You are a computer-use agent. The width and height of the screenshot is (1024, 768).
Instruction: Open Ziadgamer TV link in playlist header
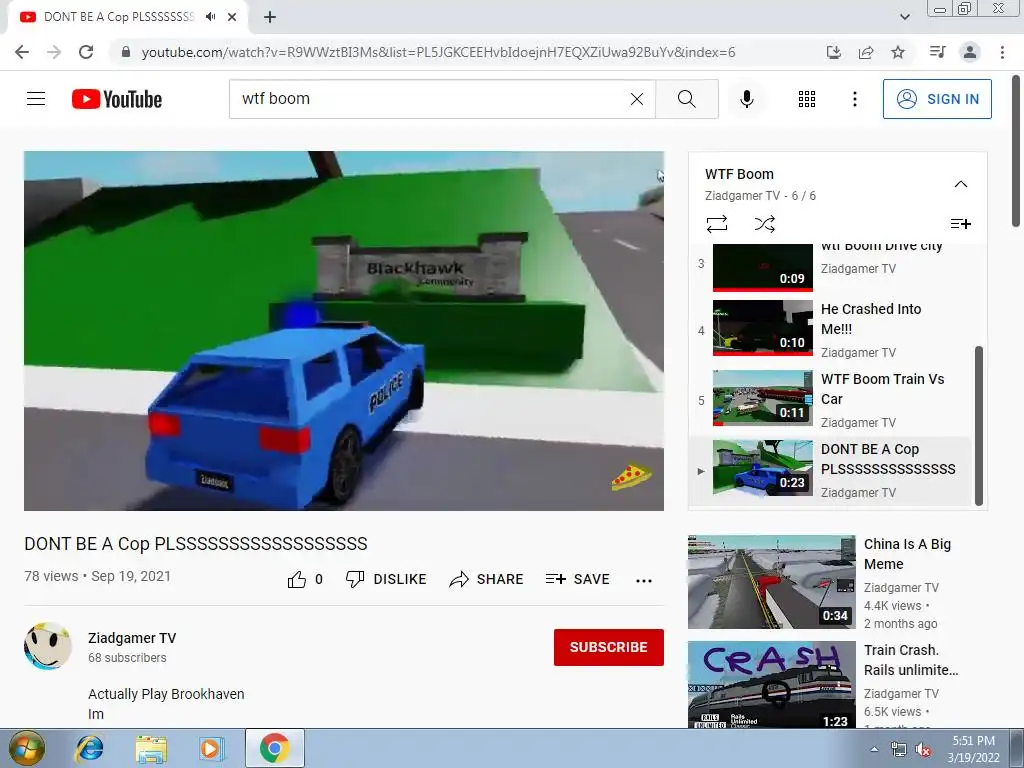click(742, 196)
